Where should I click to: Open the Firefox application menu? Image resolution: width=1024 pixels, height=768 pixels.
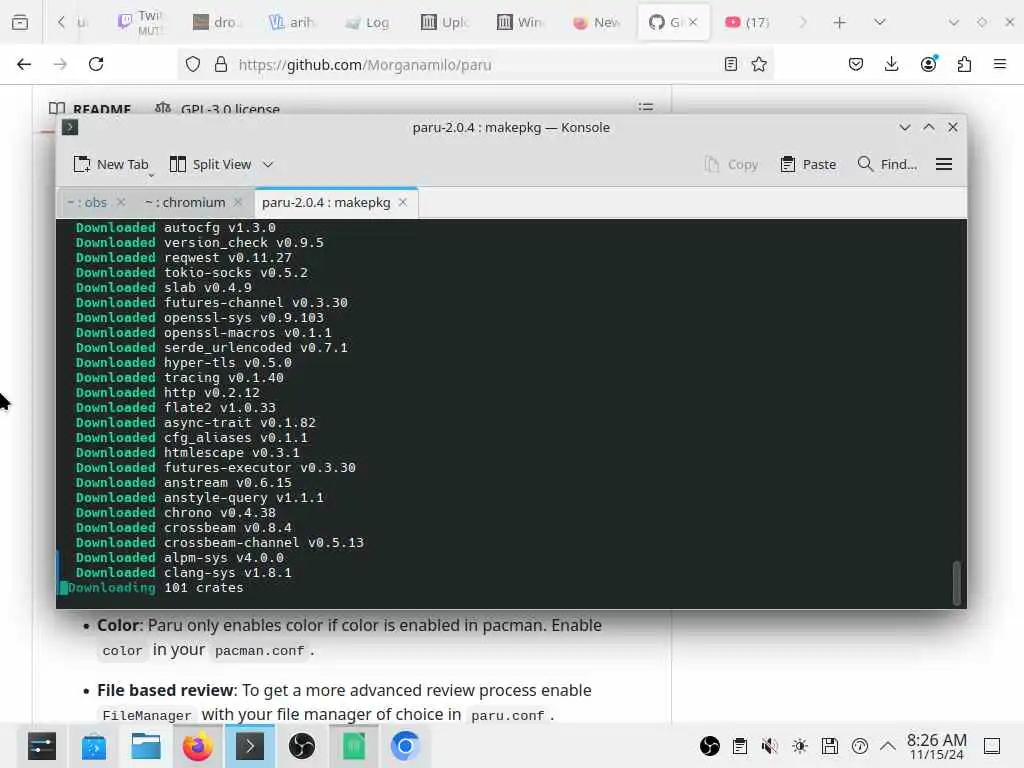click(x=1000, y=64)
